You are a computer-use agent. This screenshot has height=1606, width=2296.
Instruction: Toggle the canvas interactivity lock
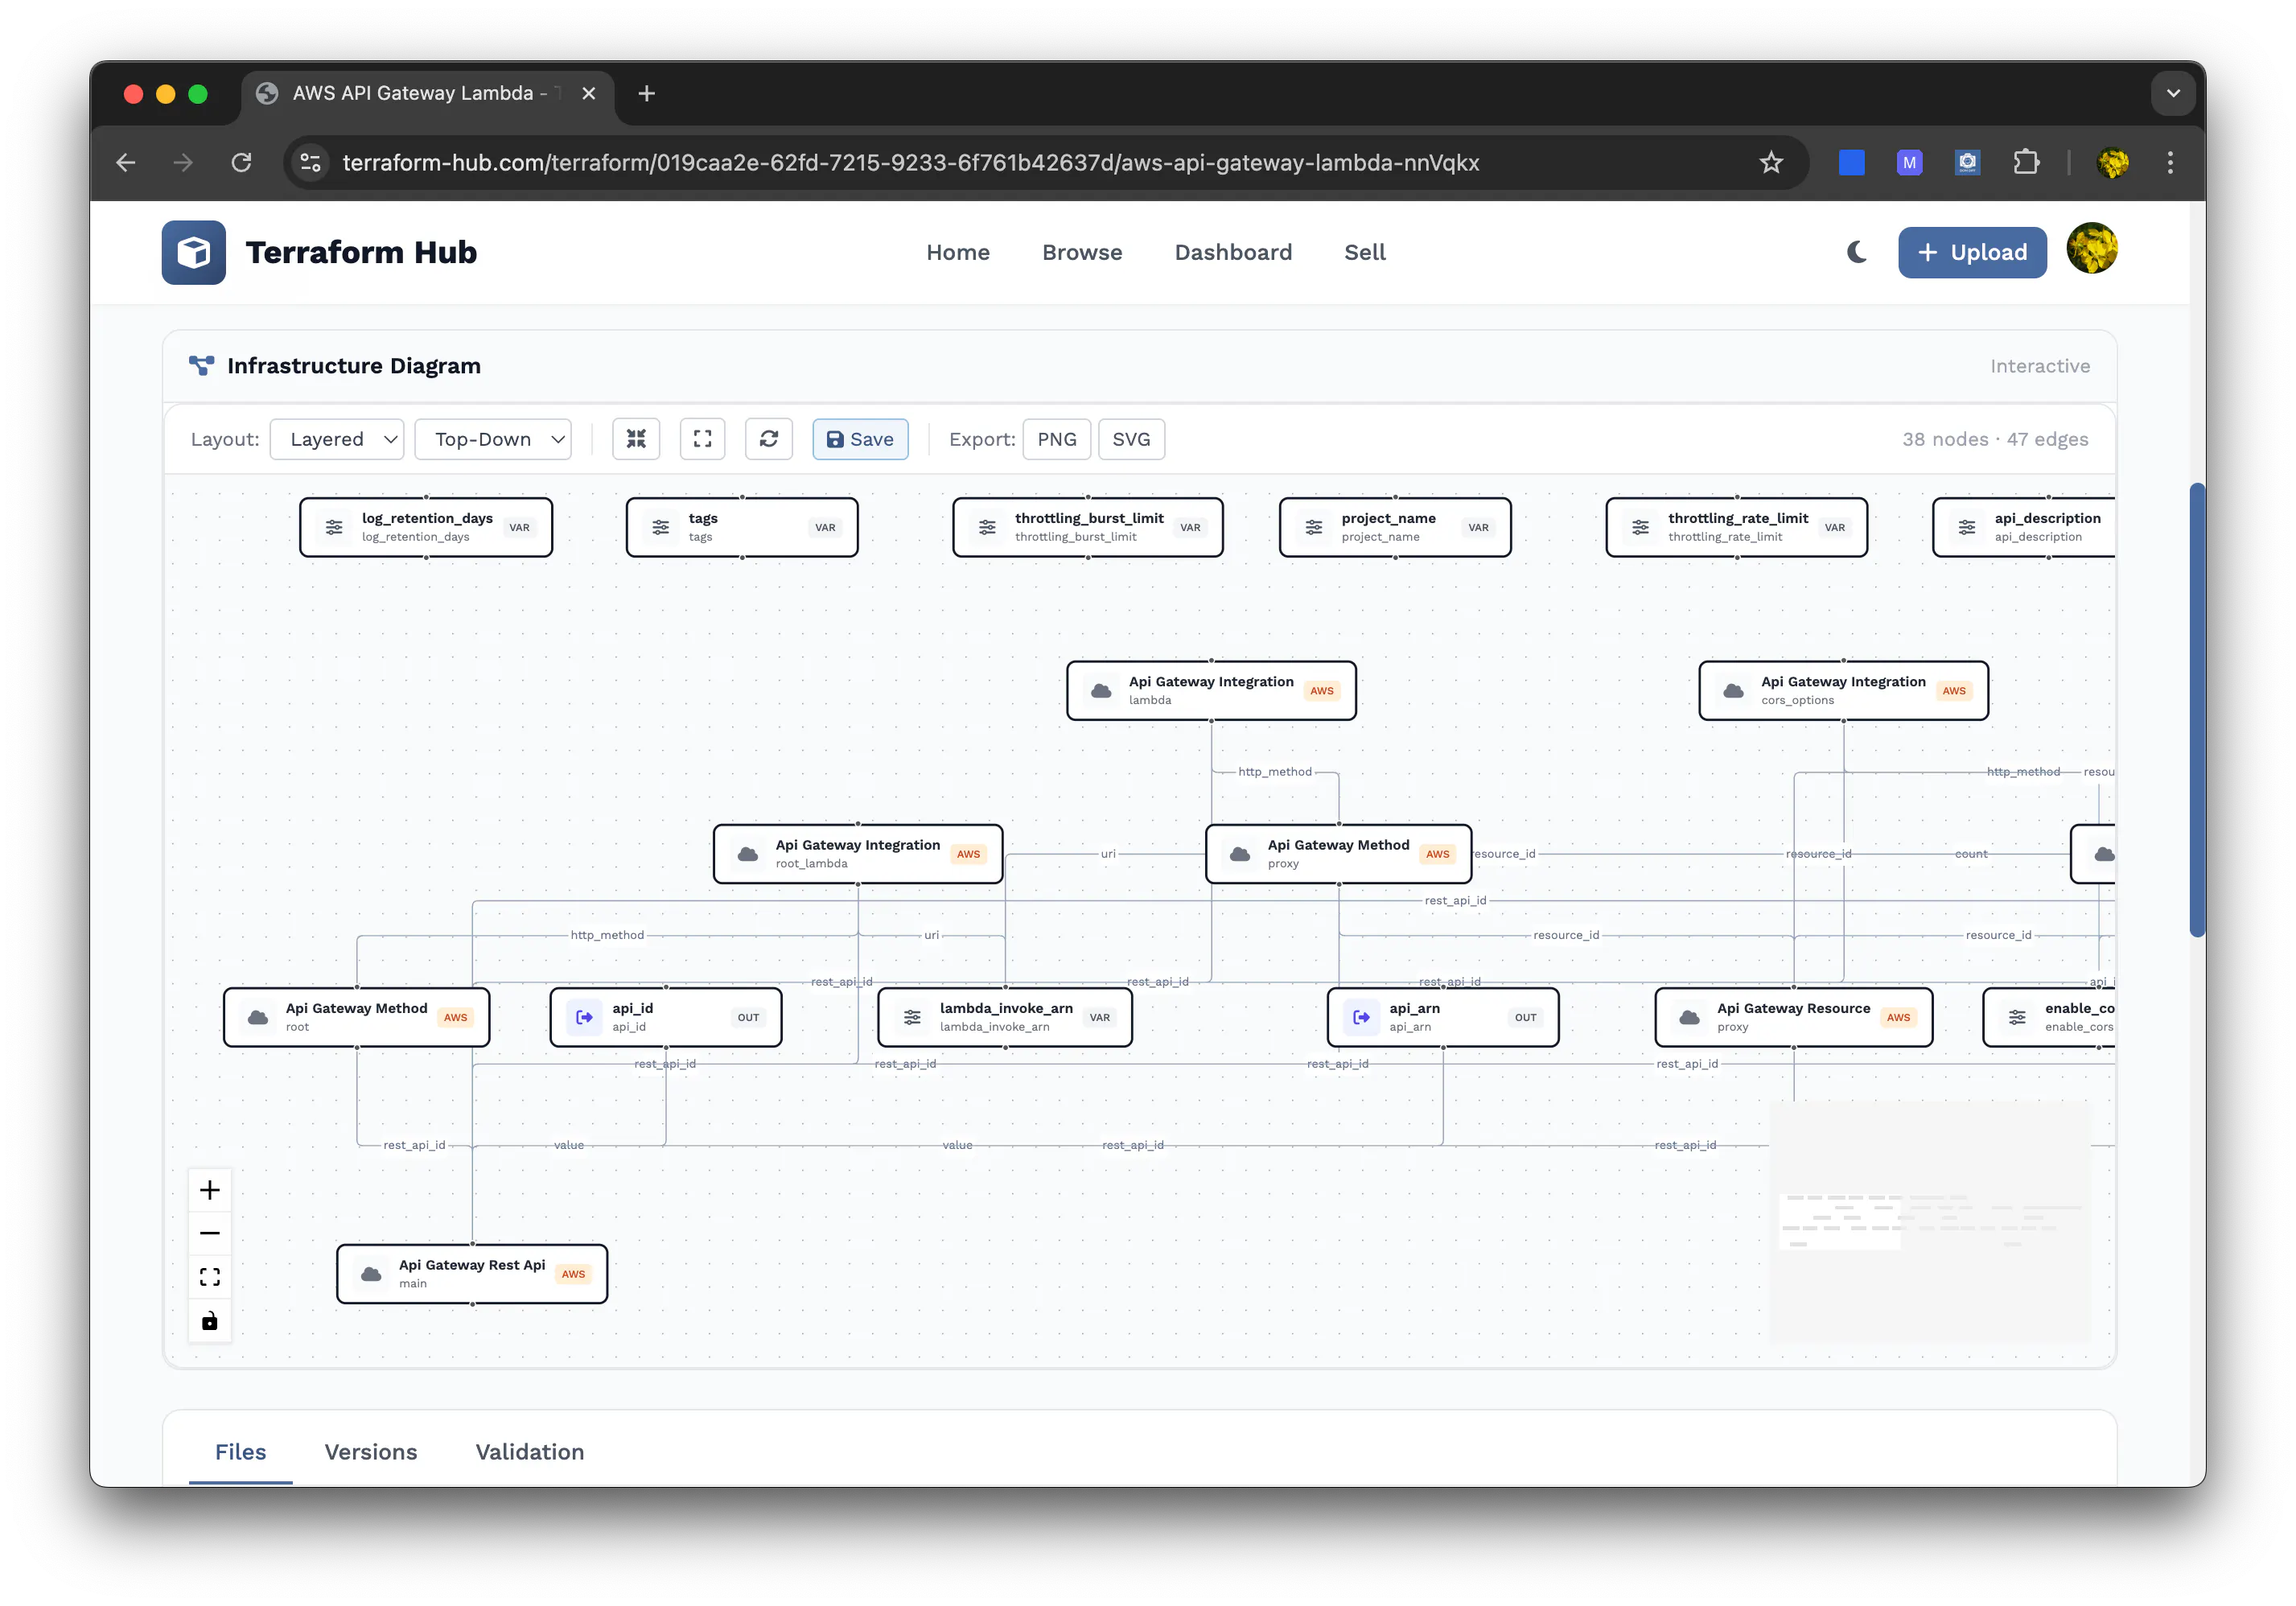click(210, 1321)
